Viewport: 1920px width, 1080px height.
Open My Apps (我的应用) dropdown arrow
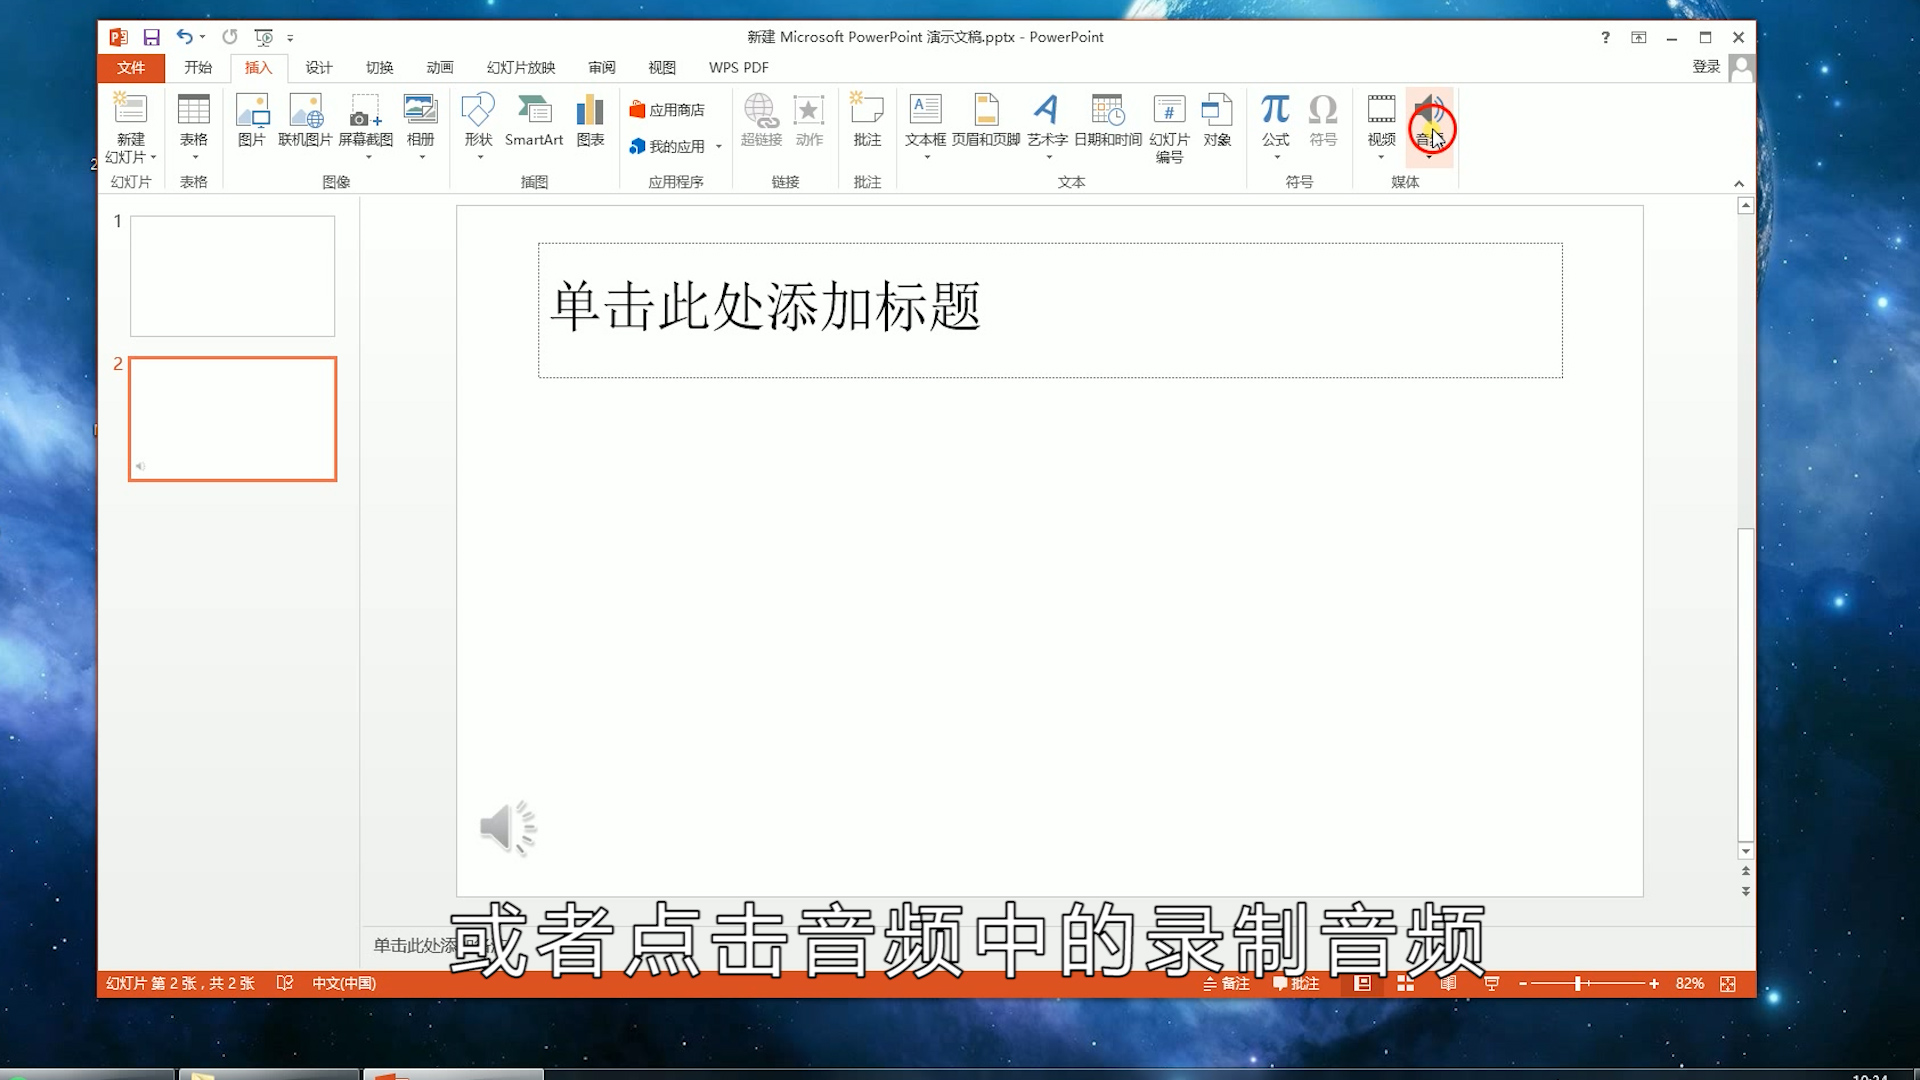pos(719,147)
